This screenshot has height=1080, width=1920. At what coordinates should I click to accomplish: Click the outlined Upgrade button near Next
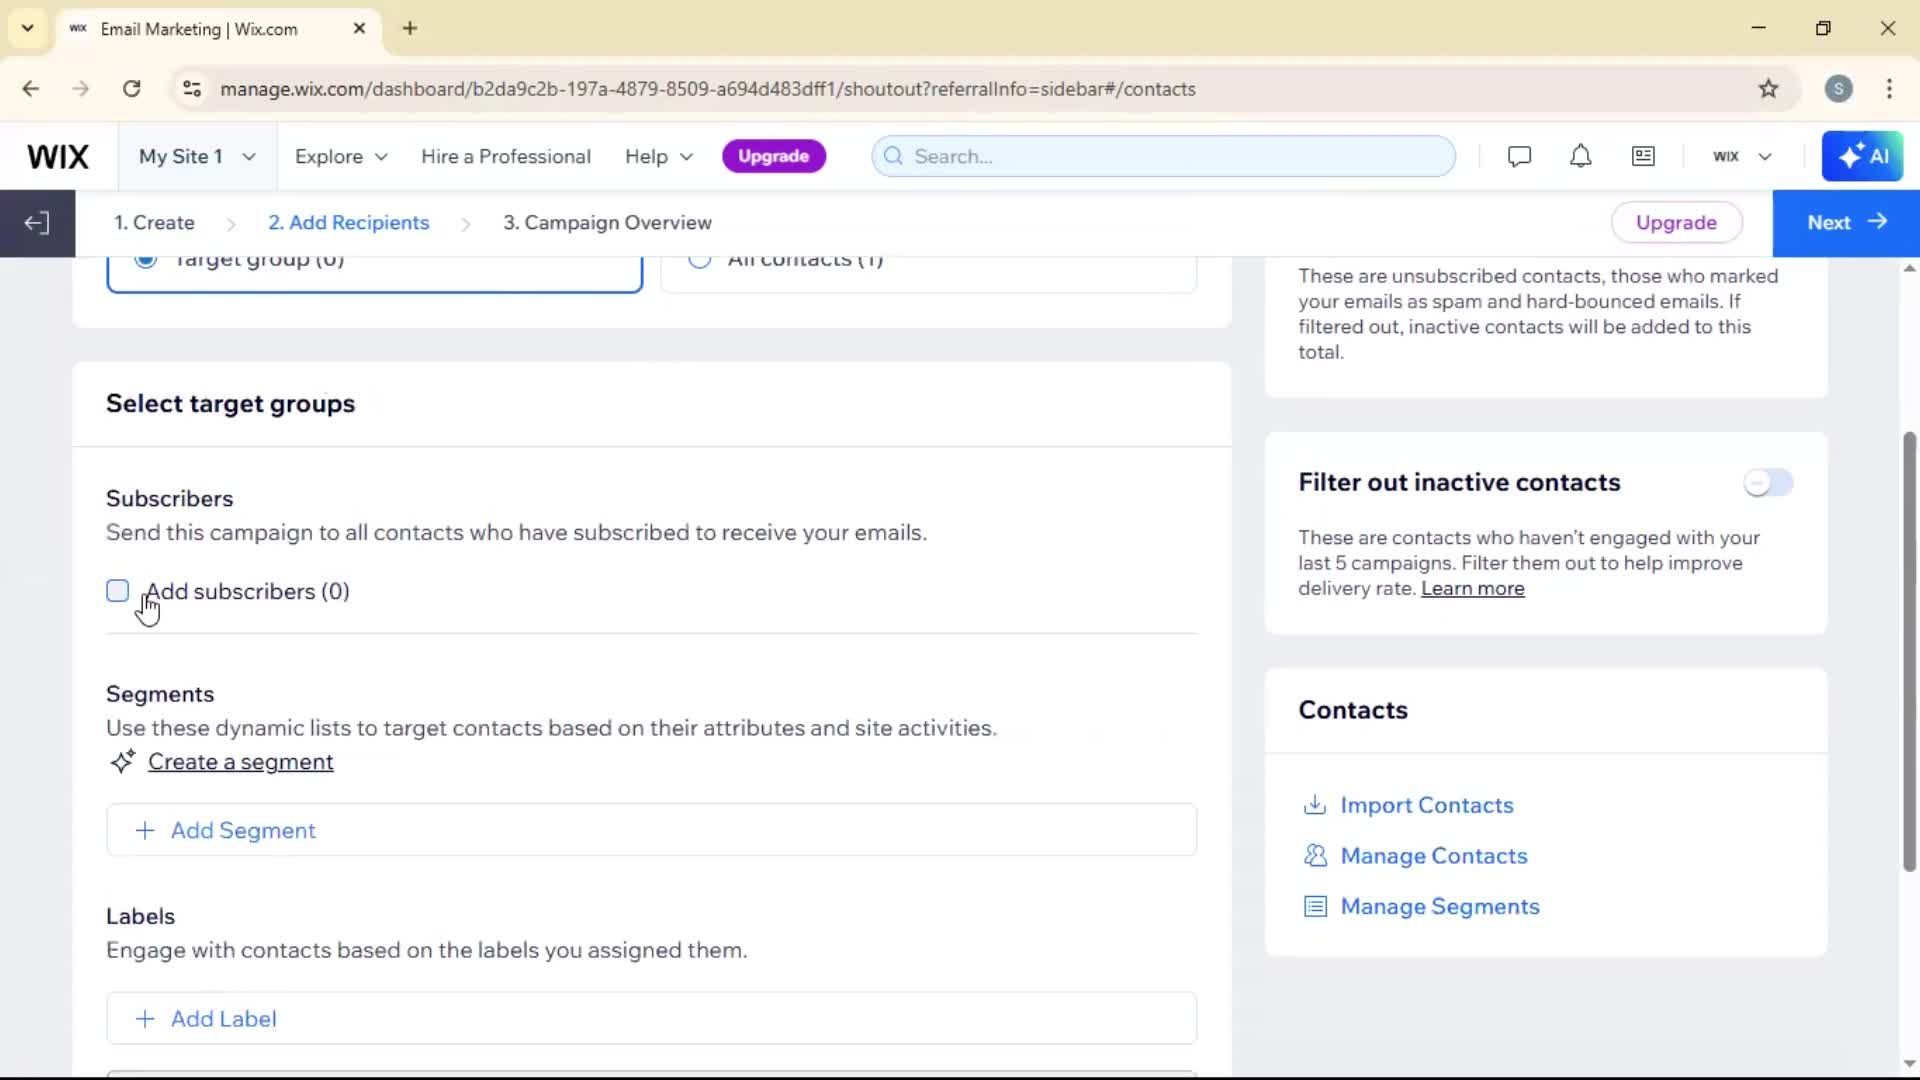point(1676,223)
